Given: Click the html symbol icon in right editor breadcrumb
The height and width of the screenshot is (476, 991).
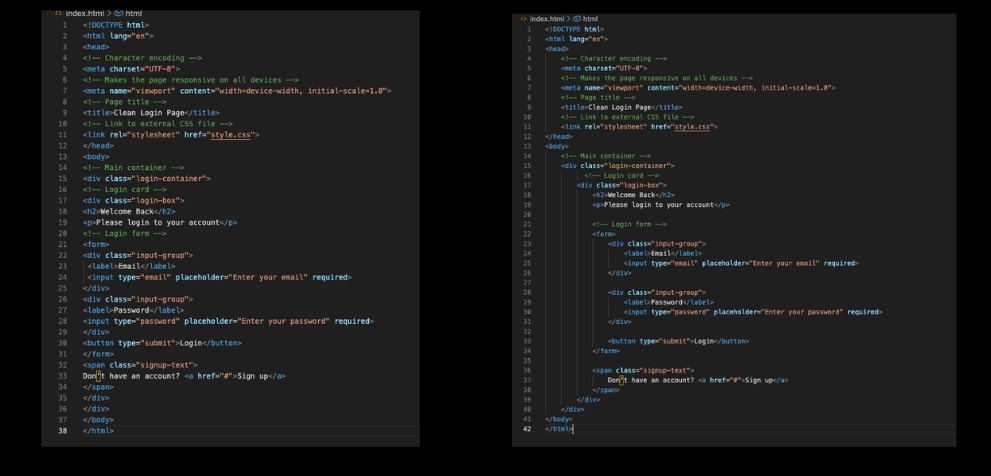Looking at the screenshot, I should [x=576, y=19].
